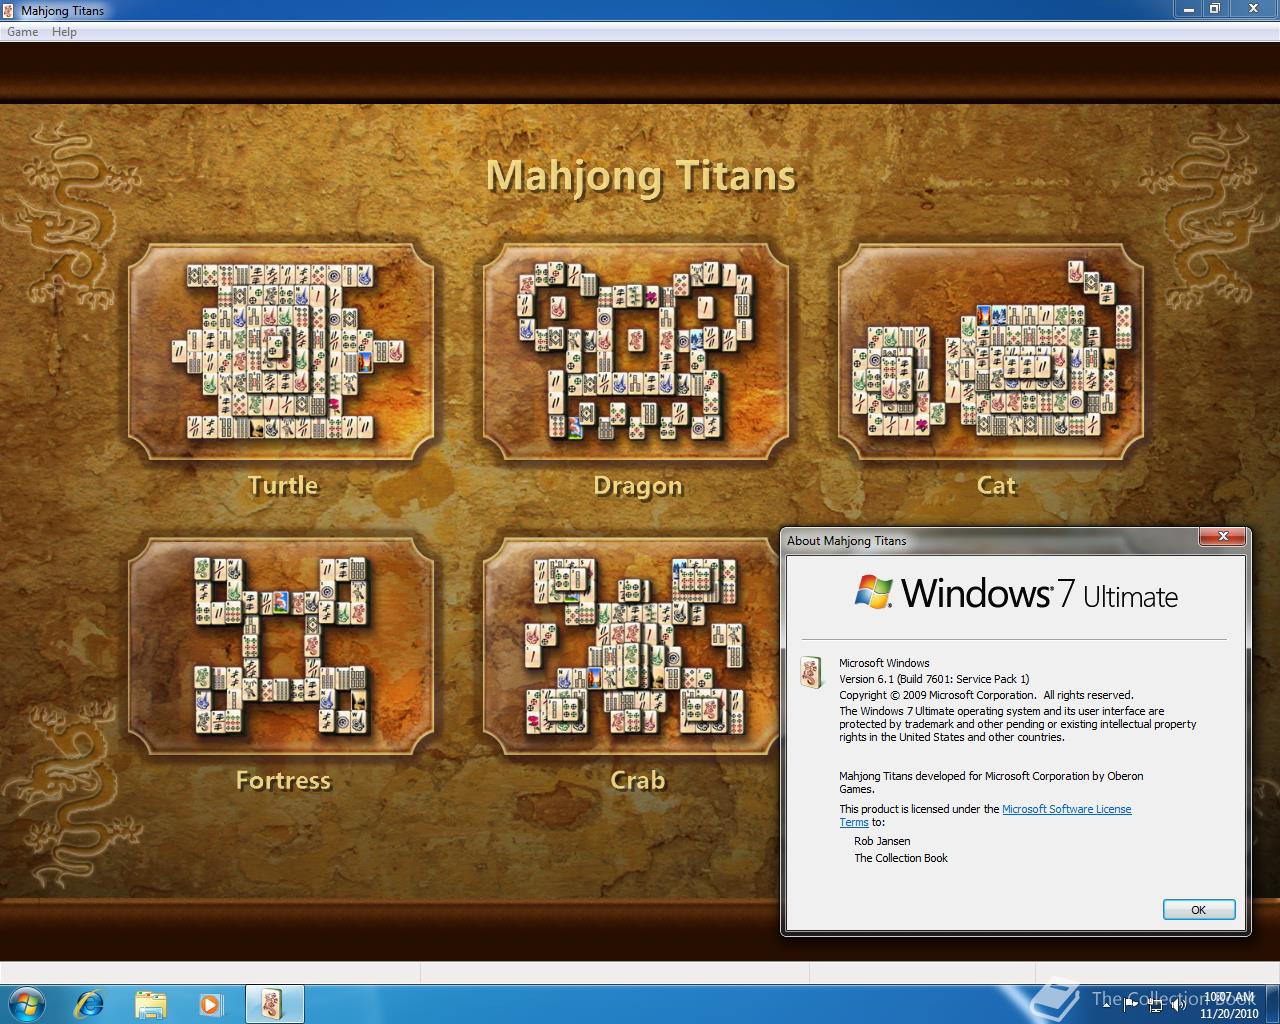This screenshot has width=1280, height=1024.
Task: Click the Turtle layout label
Action: (283, 486)
